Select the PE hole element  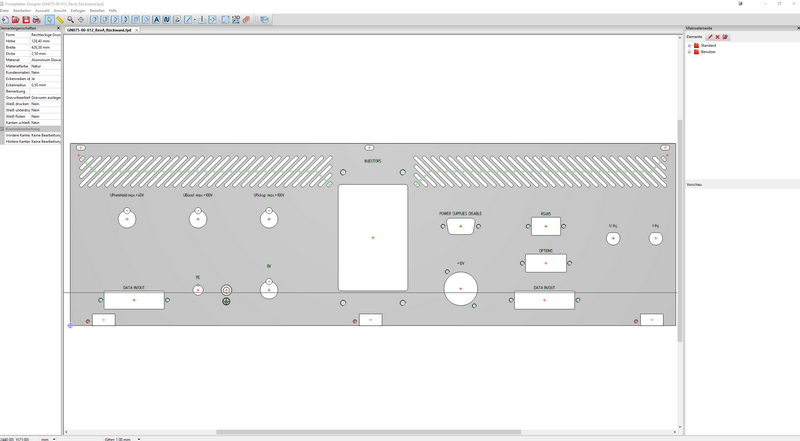198,290
